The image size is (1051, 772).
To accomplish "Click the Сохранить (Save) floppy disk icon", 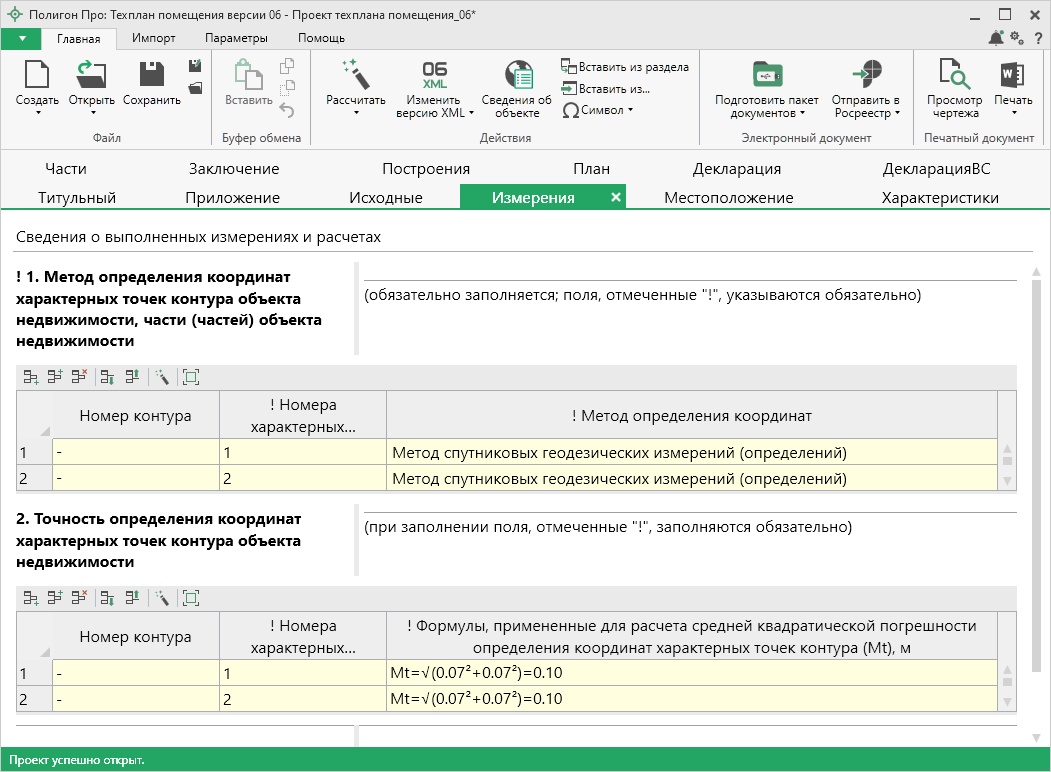I will coord(152,75).
